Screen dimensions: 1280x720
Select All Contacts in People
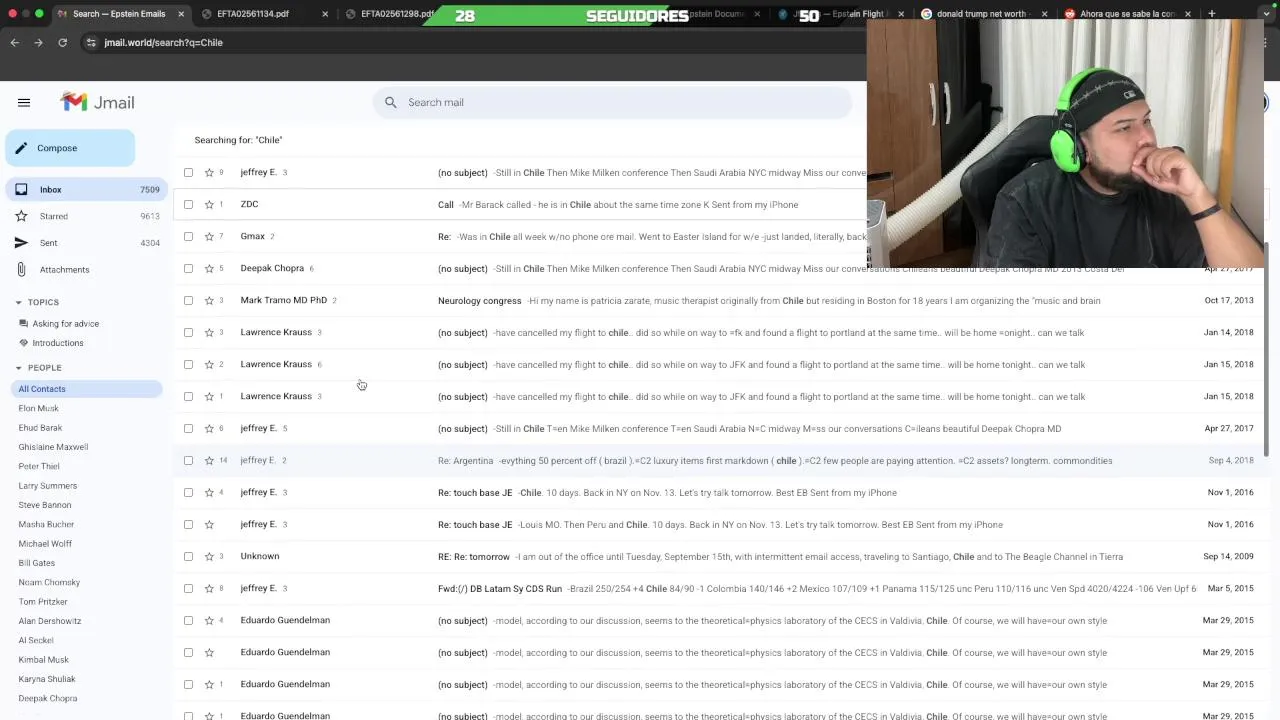pos(84,389)
